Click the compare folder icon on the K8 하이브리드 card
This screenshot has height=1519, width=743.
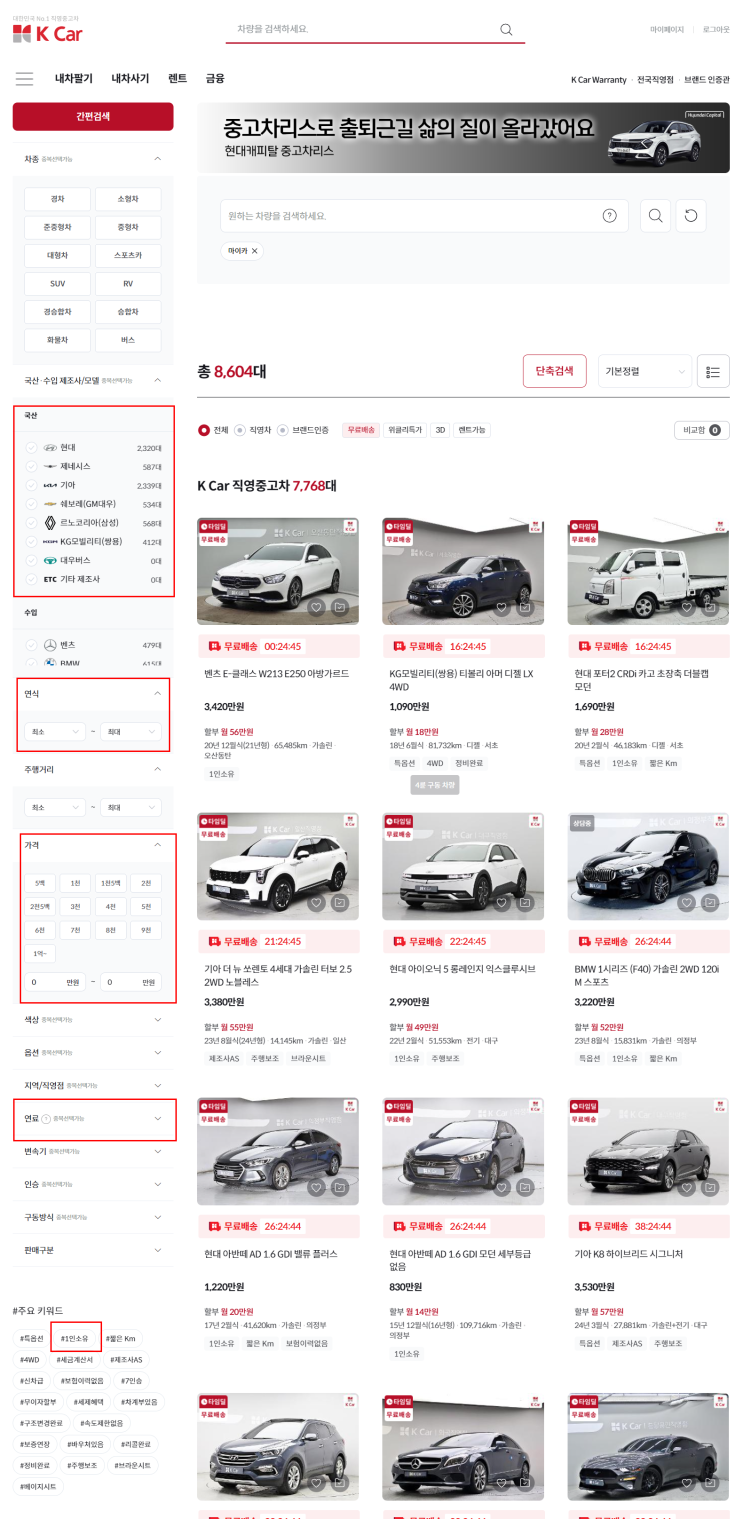click(711, 1187)
